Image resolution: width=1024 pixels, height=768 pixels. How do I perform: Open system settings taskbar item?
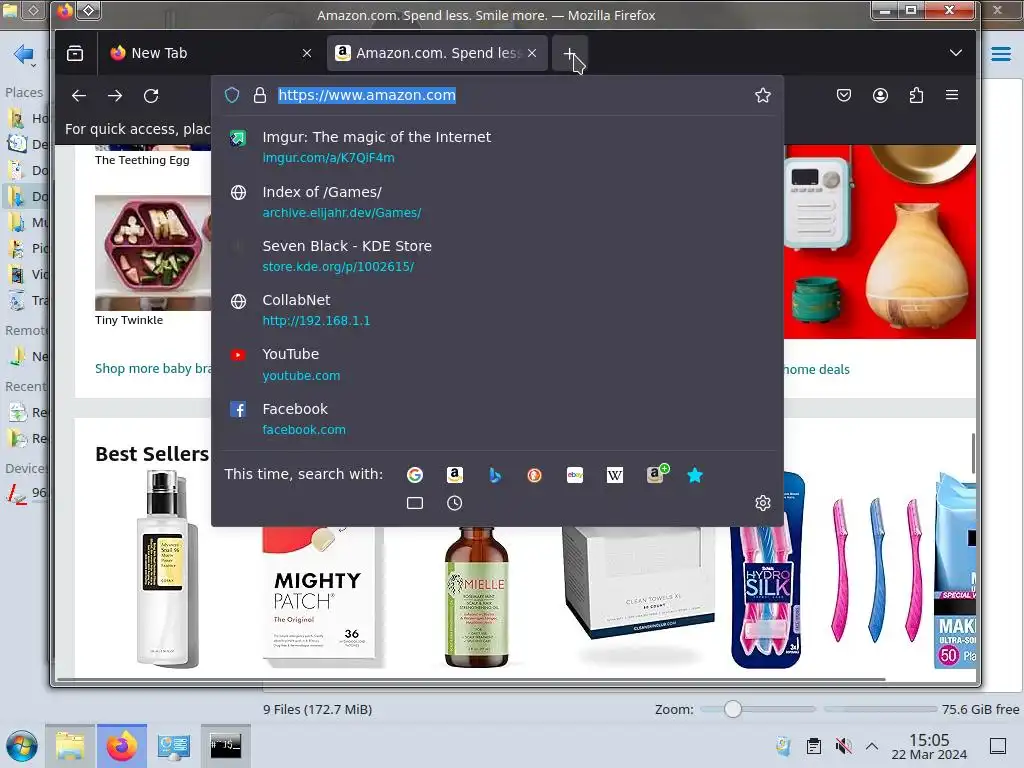(x=174, y=746)
